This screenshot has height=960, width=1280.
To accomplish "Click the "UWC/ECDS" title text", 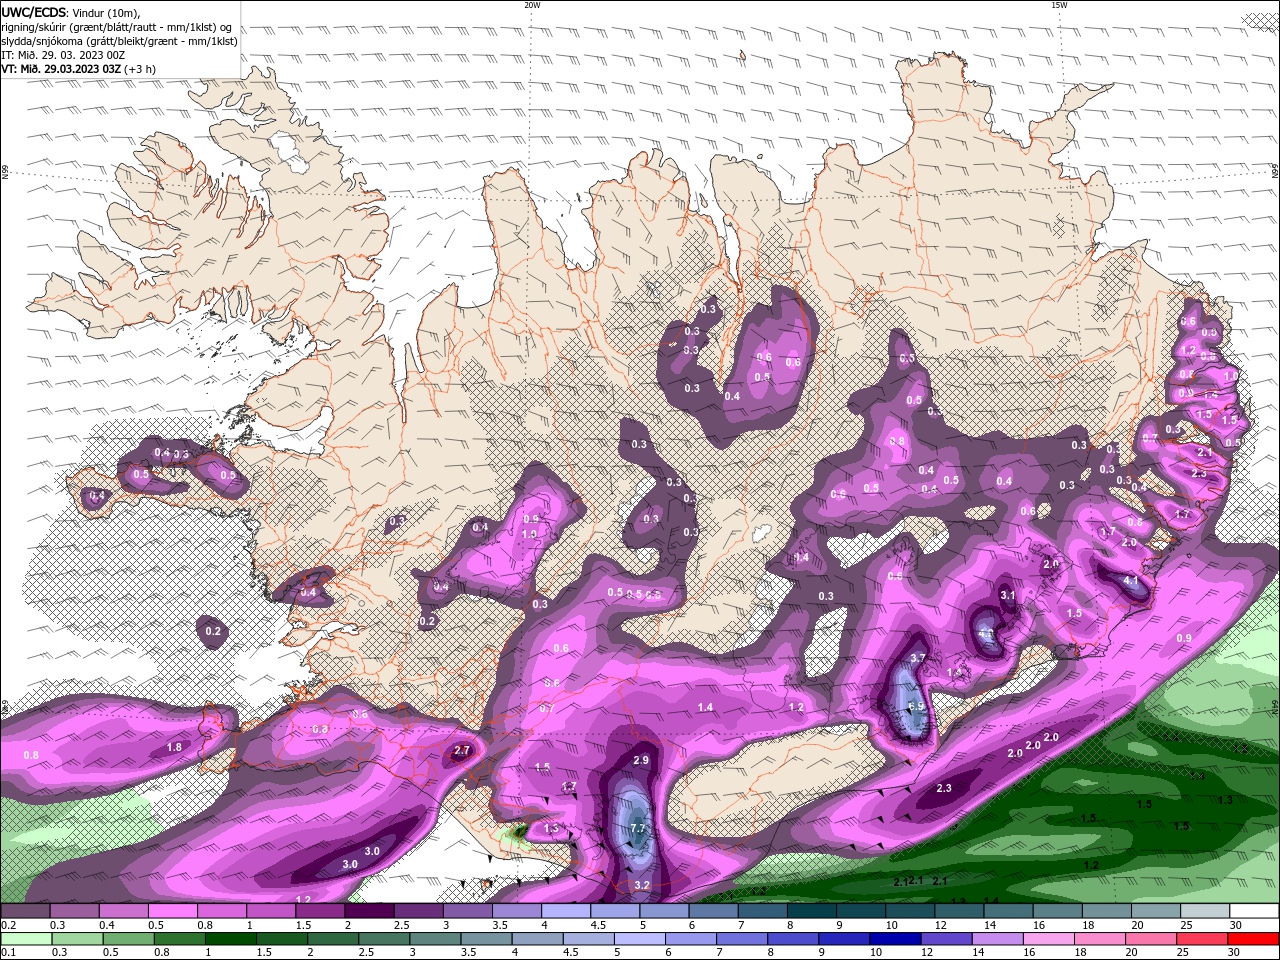I will pos(34,12).
